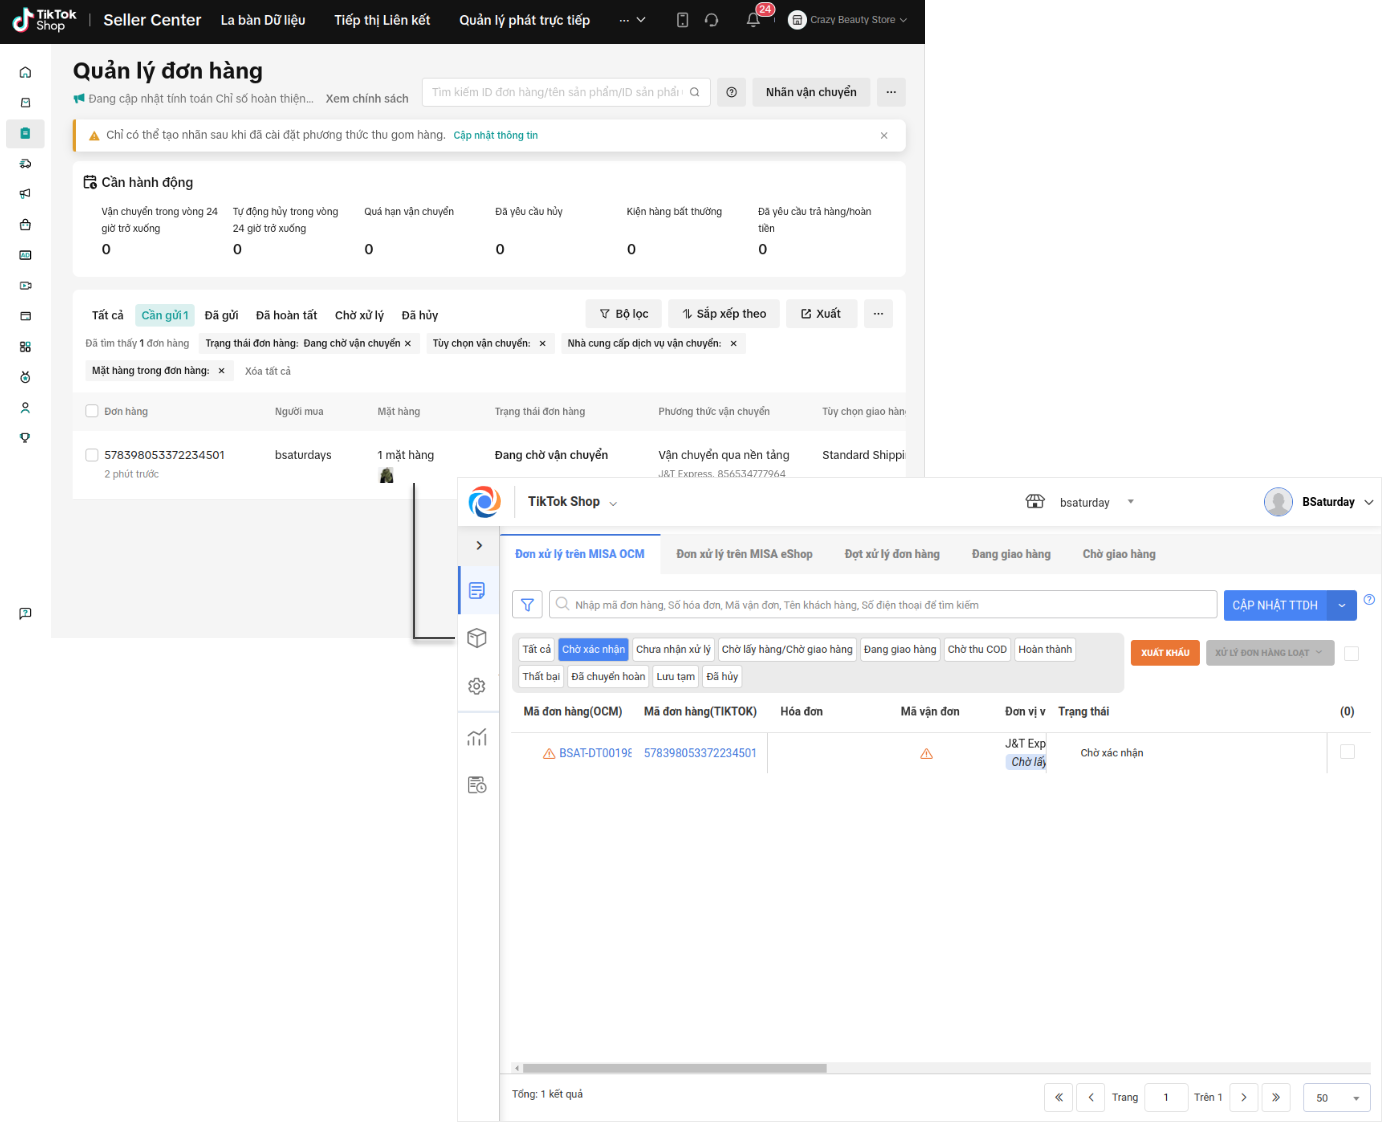Screen dimensions: 1382x1122
Task: Open the page size 50 dropdown
Action: click(1337, 1097)
